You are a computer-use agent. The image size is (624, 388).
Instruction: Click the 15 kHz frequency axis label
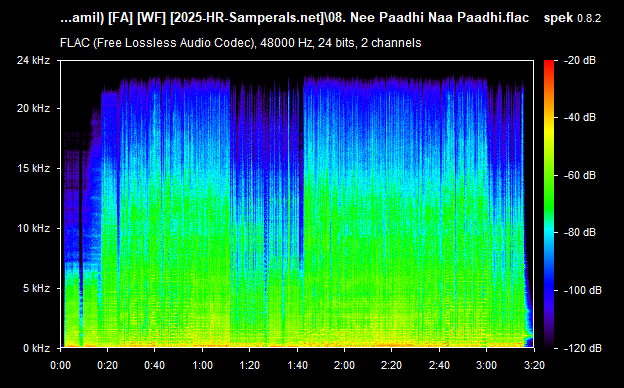pyautogui.click(x=33, y=168)
